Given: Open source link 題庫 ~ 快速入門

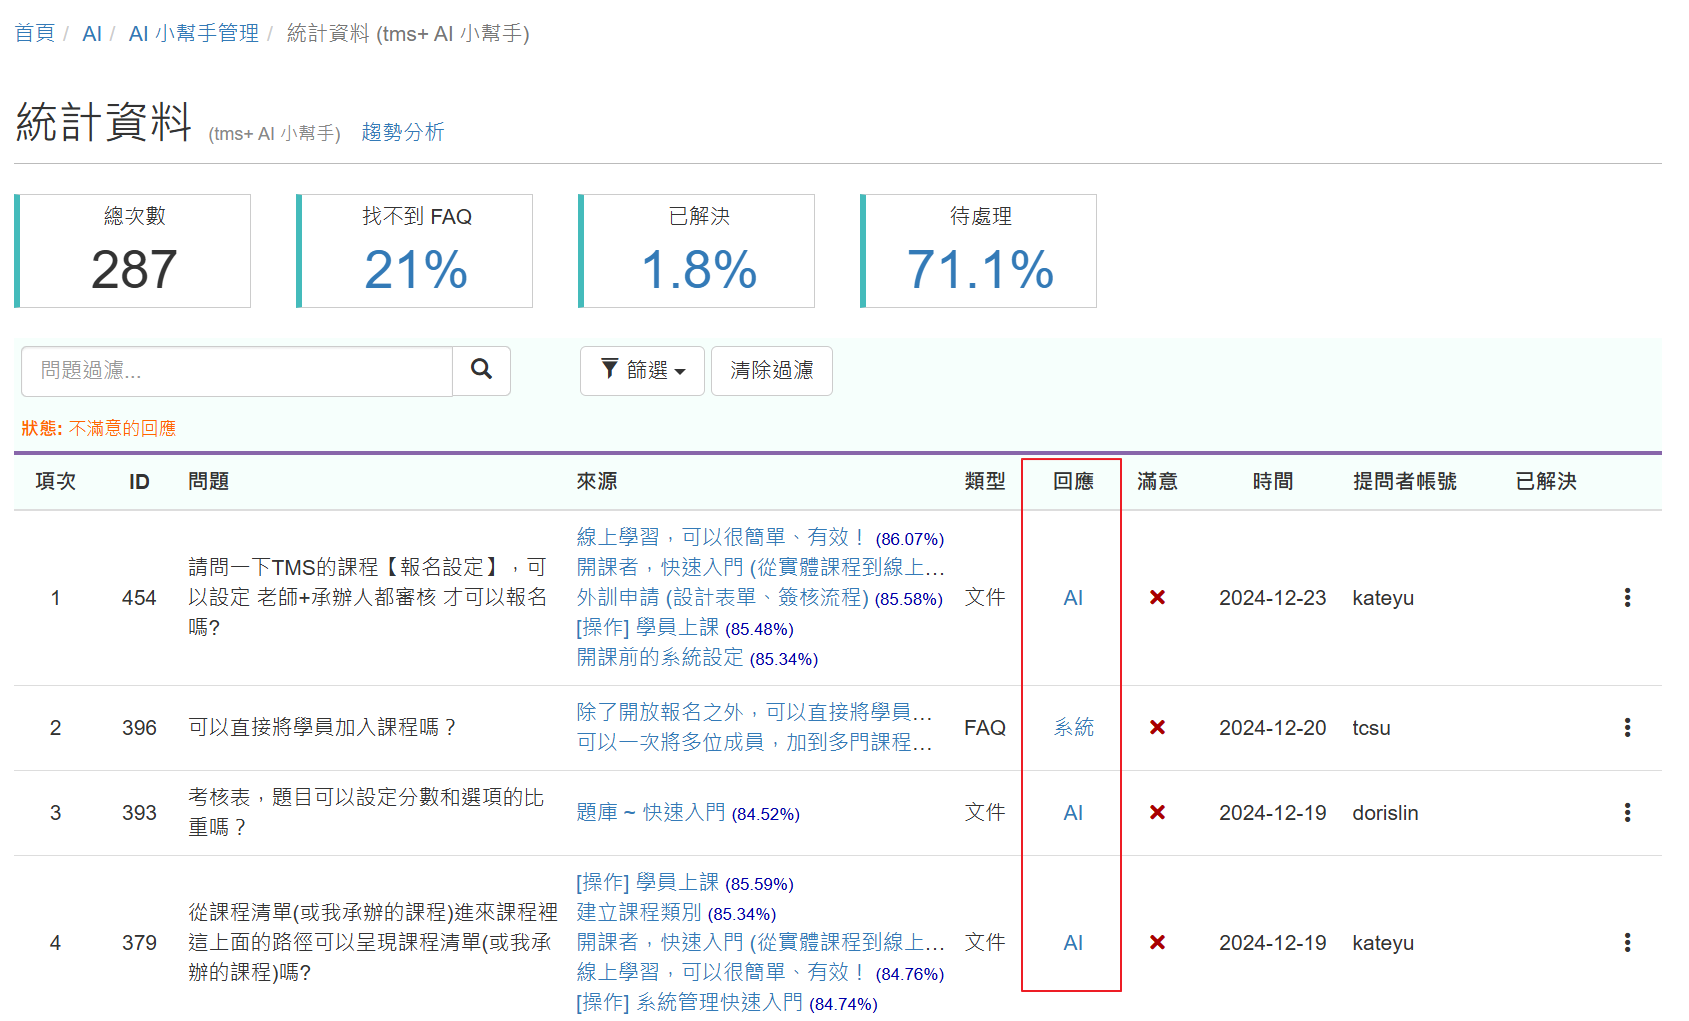Looking at the screenshot, I should pos(650,813).
